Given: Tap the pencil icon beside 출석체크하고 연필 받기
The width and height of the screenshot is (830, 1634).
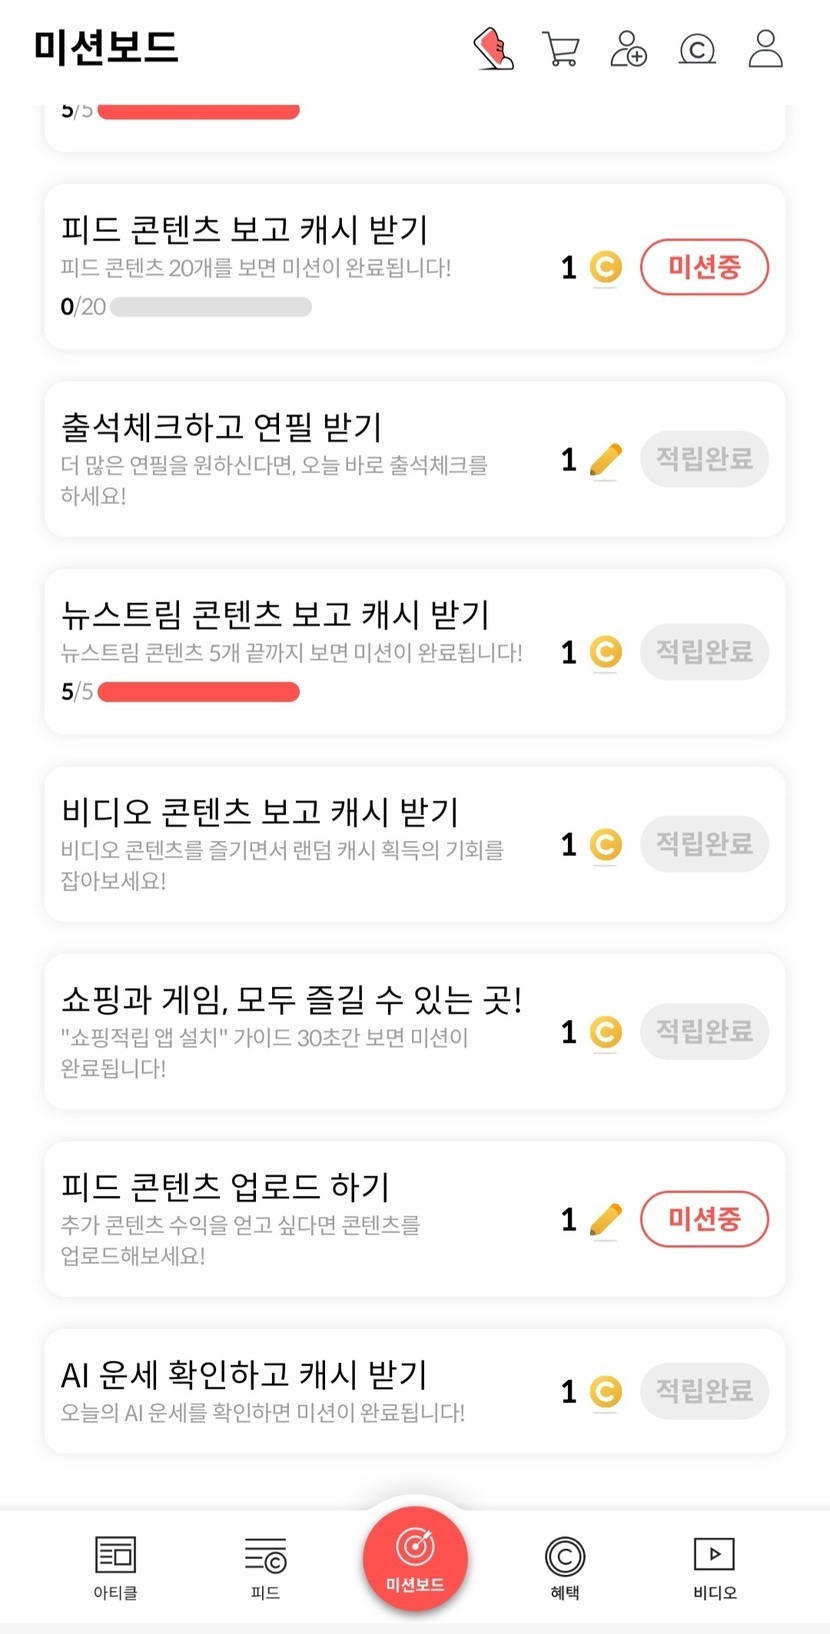Looking at the screenshot, I should pyautogui.click(x=605, y=460).
